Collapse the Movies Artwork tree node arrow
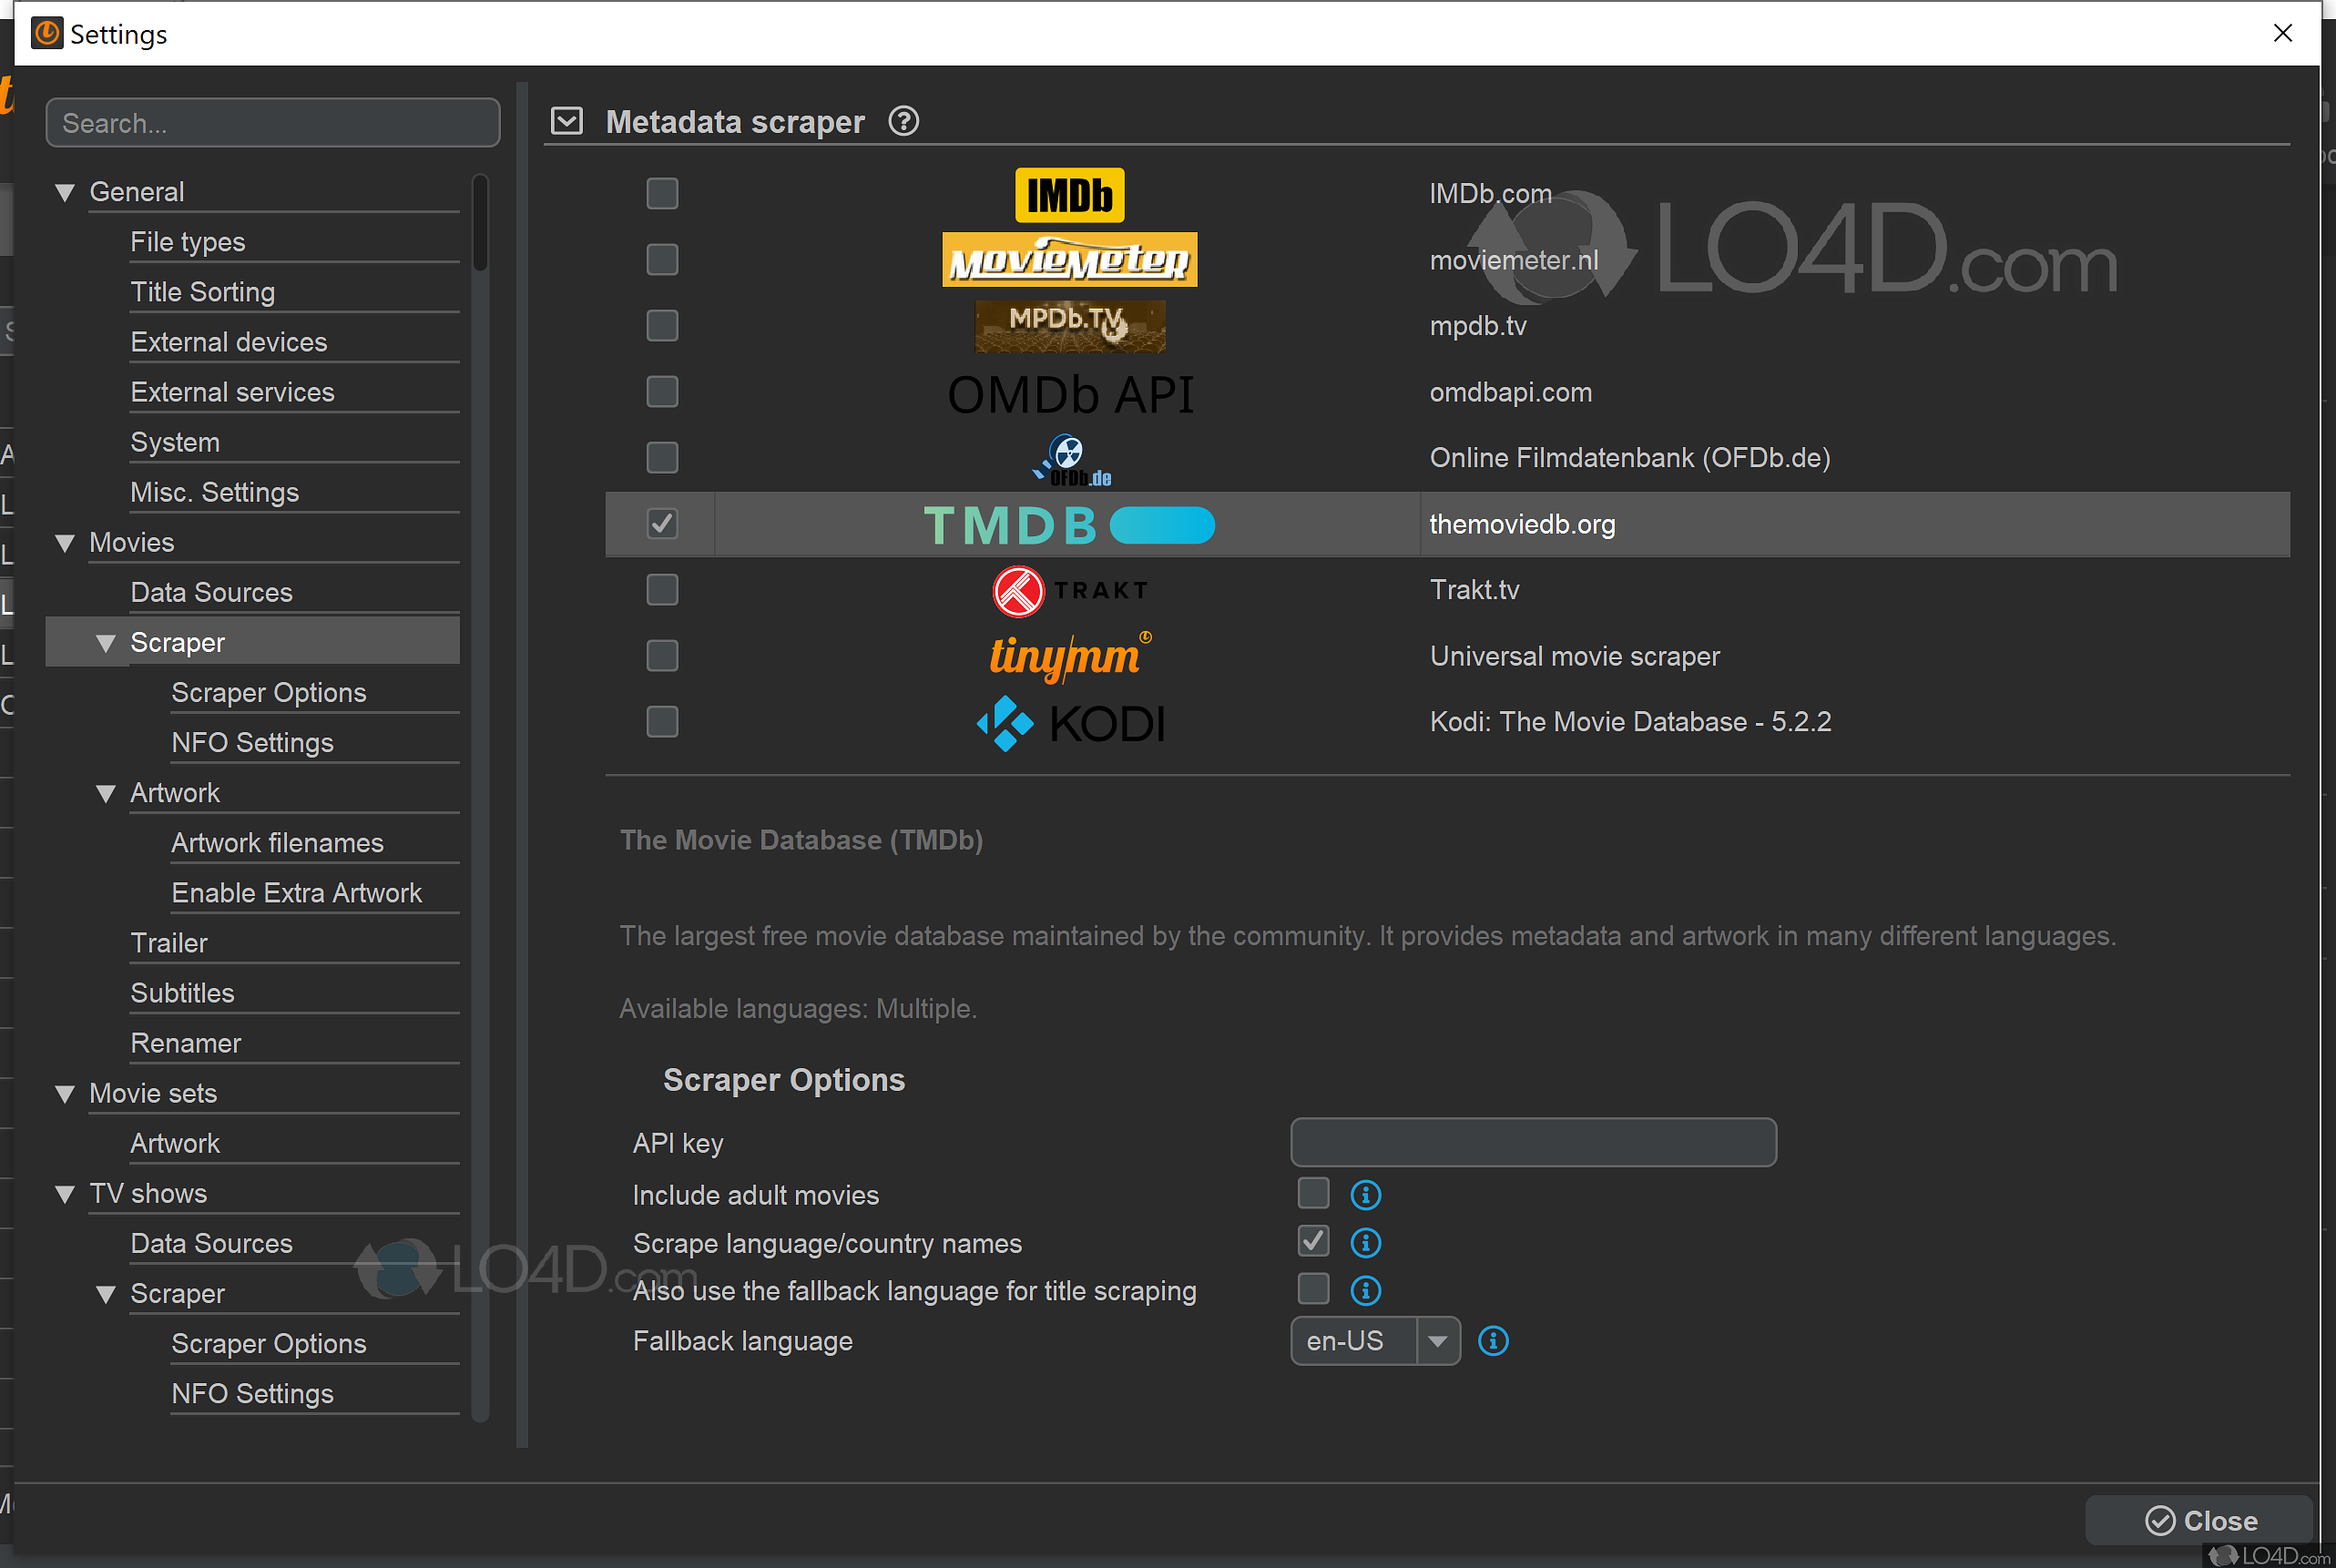Screen dimensions: 2336x1568 [106, 794]
